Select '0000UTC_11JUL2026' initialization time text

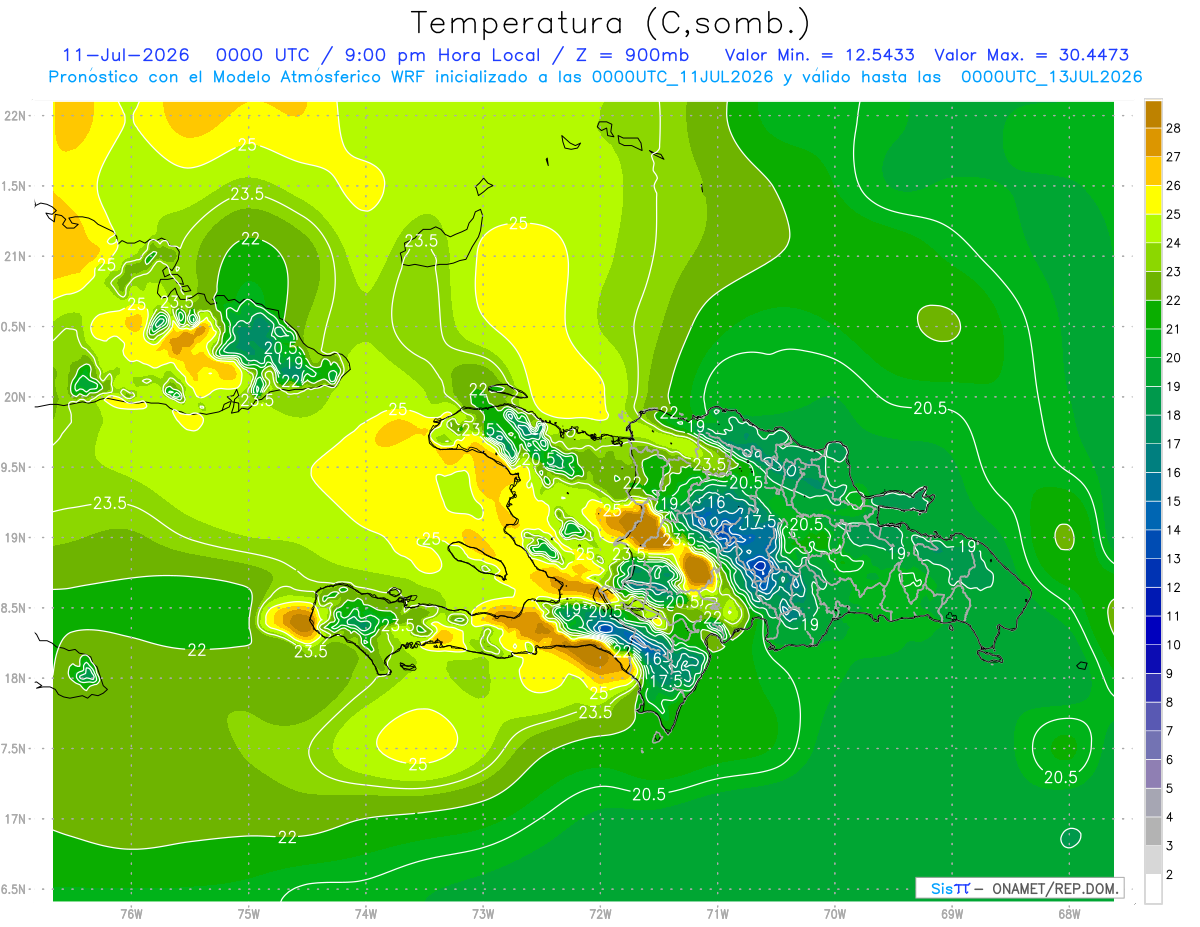point(683,77)
